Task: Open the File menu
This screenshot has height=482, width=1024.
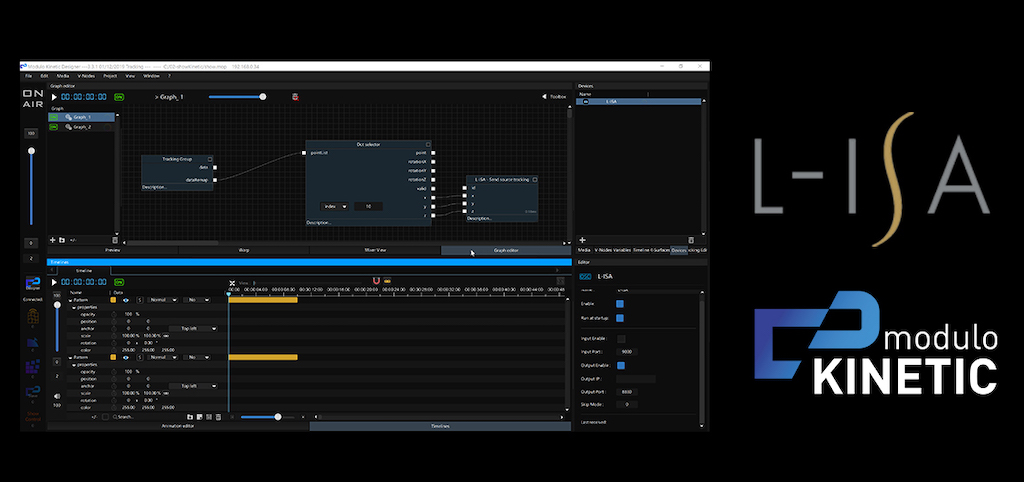Action: tap(29, 76)
